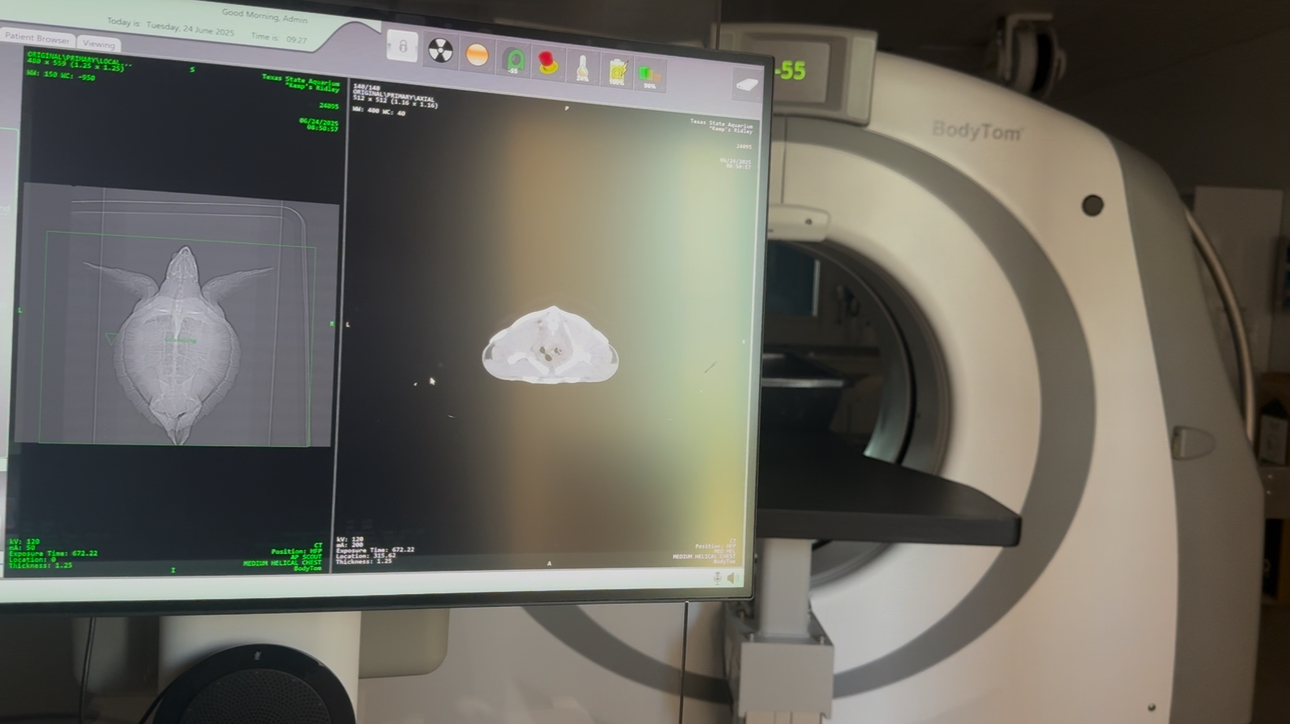Click the WW 350 WC -950 window text
Image resolution: width=1290 pixels, height=724 pixels.
pyautogui.click(x=61, y=77)
